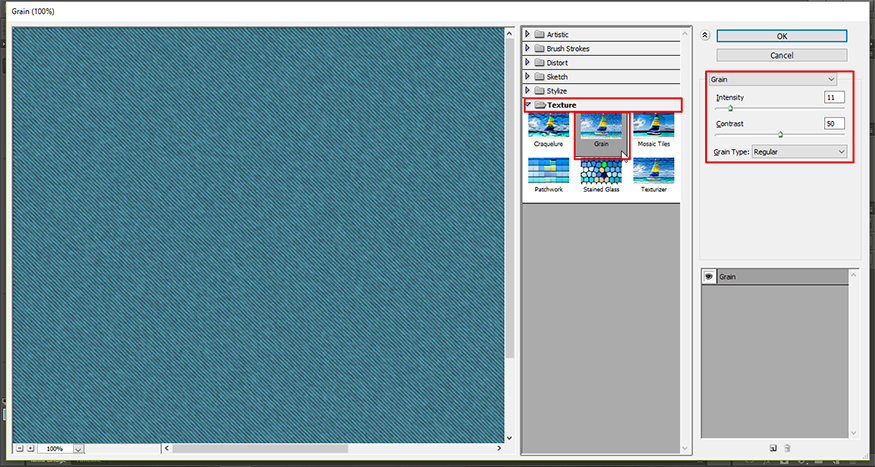Click the preview horizontal scrollbar right arrow
This screenshot has height=467, width=875.
(499, 448)
